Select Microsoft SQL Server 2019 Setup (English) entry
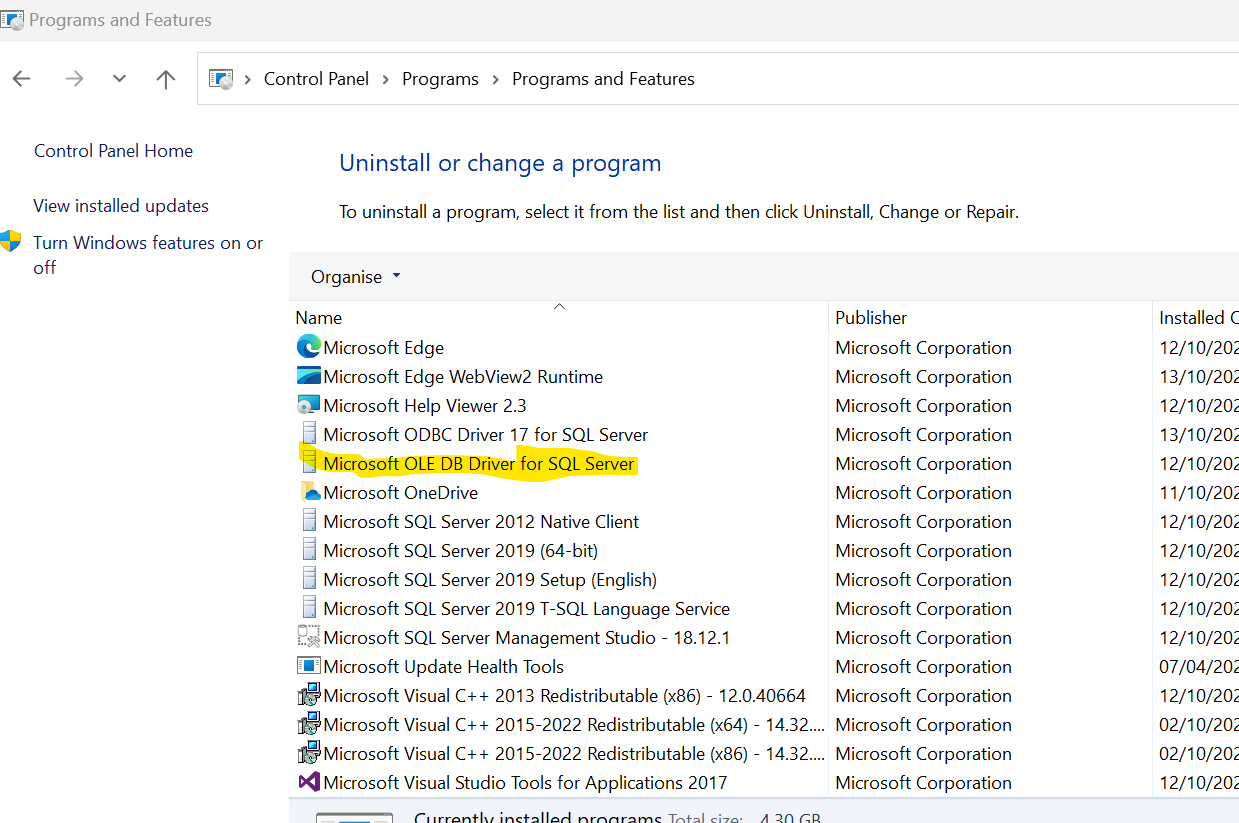This screenshot has height=823, width=1239. 490,580
